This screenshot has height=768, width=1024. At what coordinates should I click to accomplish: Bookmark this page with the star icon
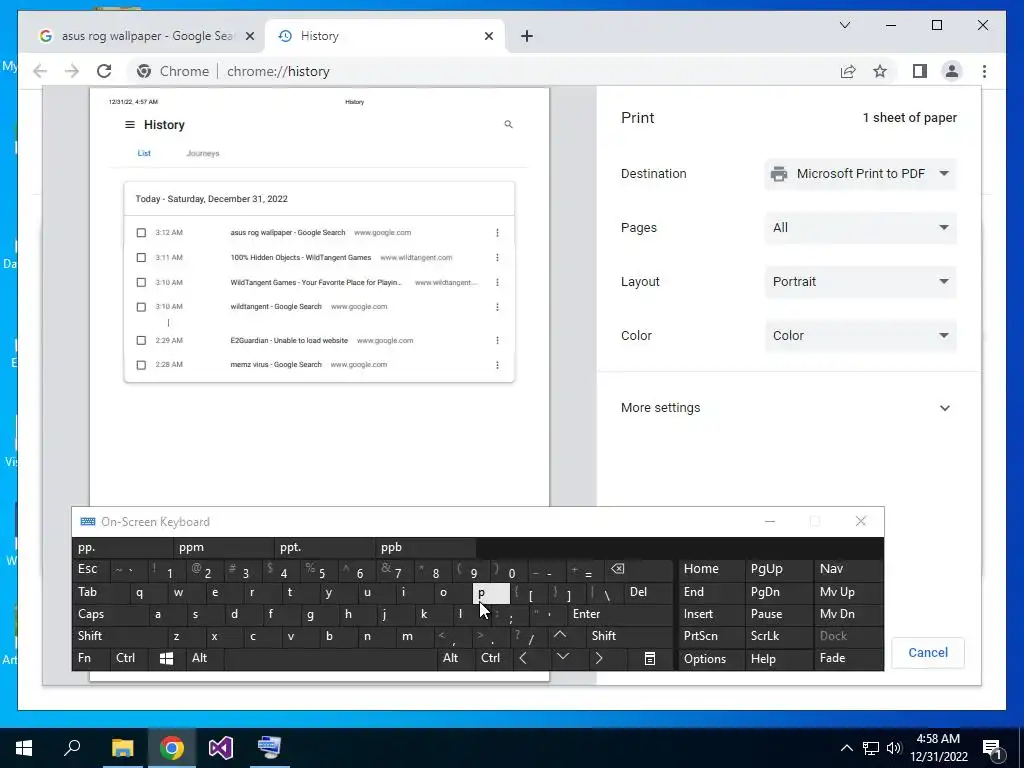tap(880, 71)
